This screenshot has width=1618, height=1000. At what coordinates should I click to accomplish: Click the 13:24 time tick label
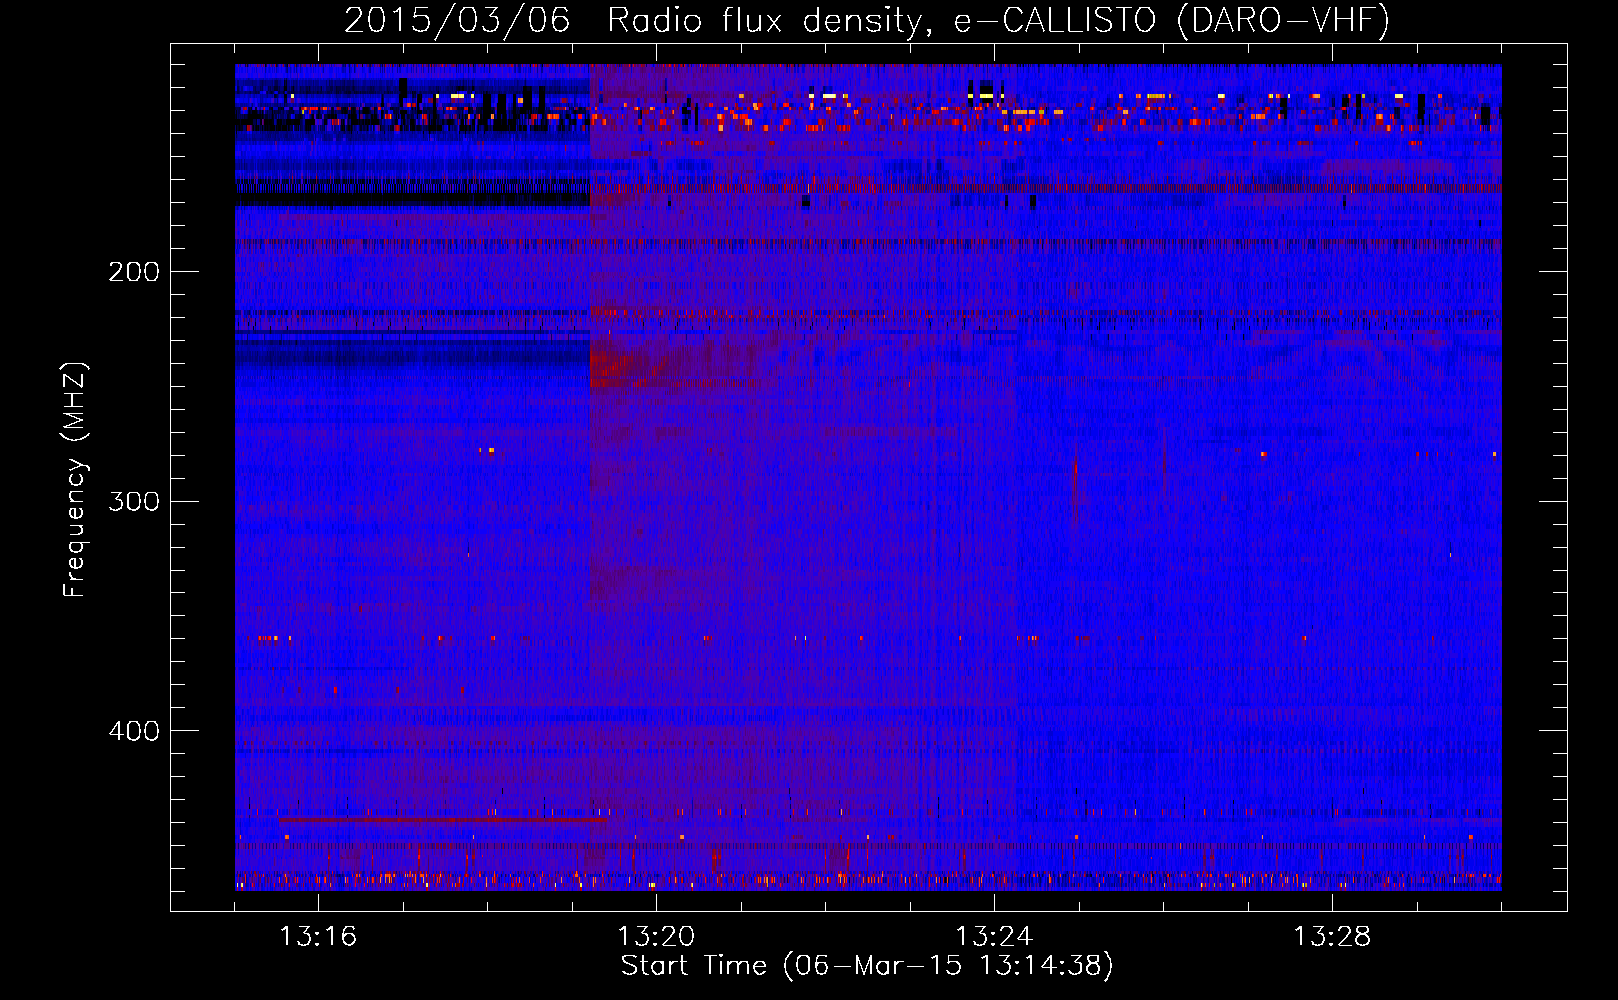(x=994, y=937)
